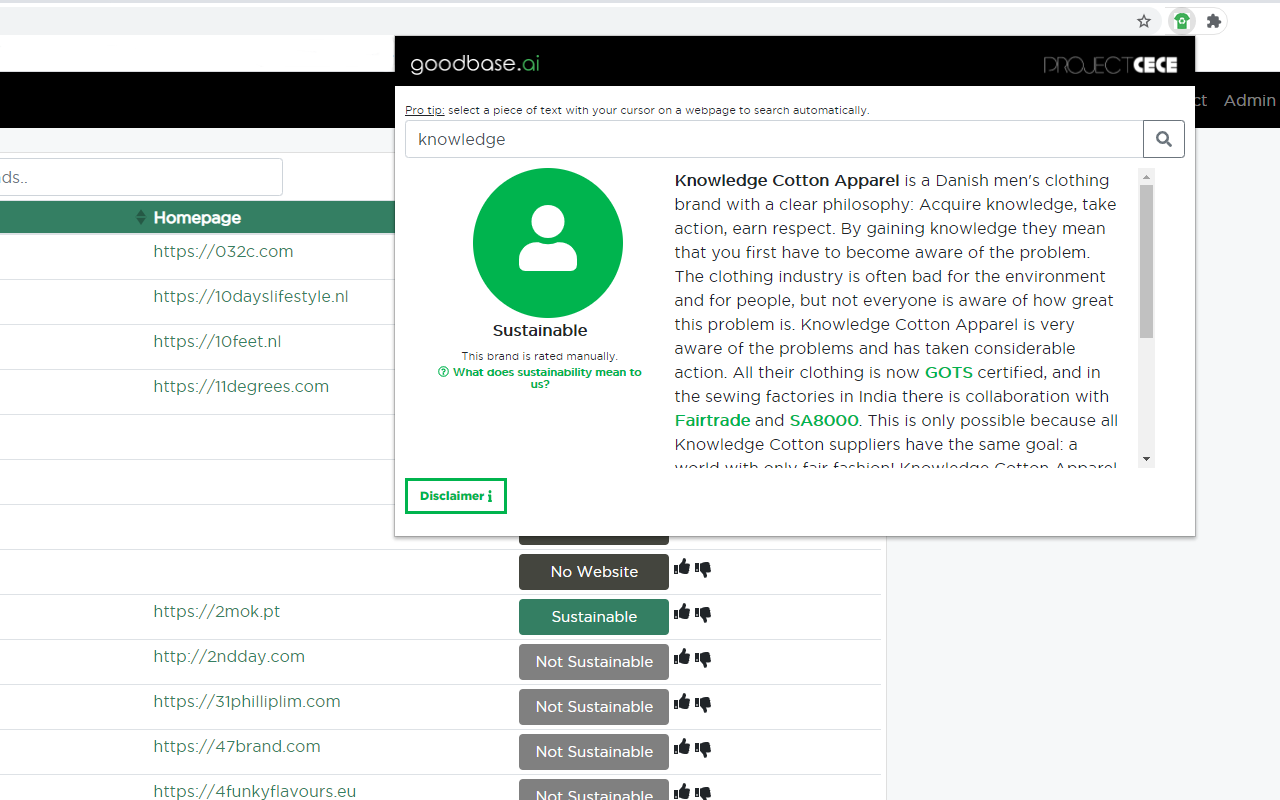This screenshot has height=800, width=1280.
Task: Open https://032c.com link
Action: 223,251
